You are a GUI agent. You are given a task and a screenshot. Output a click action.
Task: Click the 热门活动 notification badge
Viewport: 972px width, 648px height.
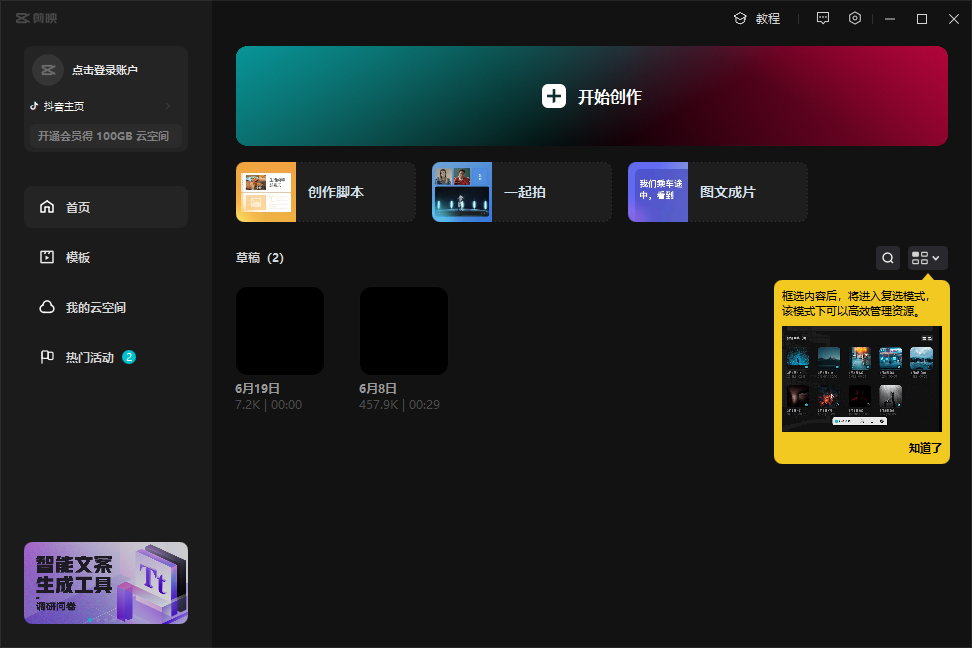click(129, 357)
